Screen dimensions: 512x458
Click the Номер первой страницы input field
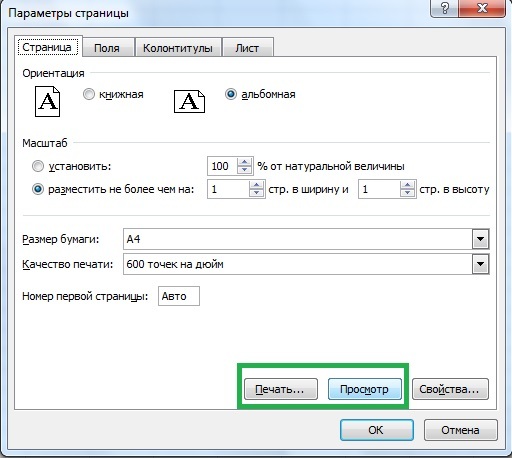[x=179, y=296]
